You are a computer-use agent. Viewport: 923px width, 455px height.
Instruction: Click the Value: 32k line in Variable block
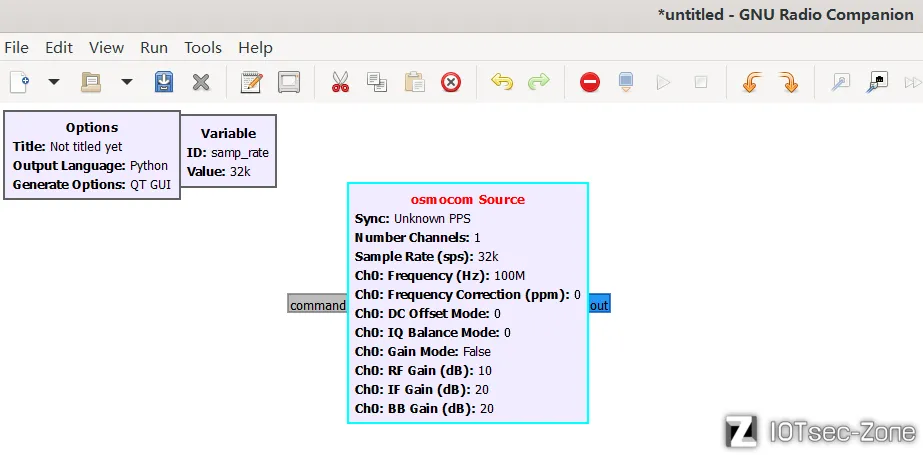[x=218, y=172]
